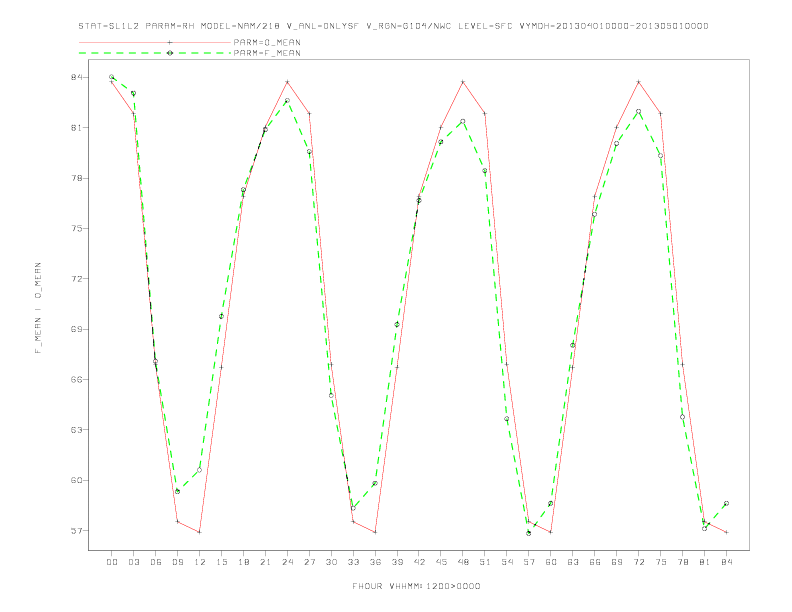The image size is (792, 612).
Task: Click the x-axis tick label 48
Action: pyautogui.click(x=463, y=562)
